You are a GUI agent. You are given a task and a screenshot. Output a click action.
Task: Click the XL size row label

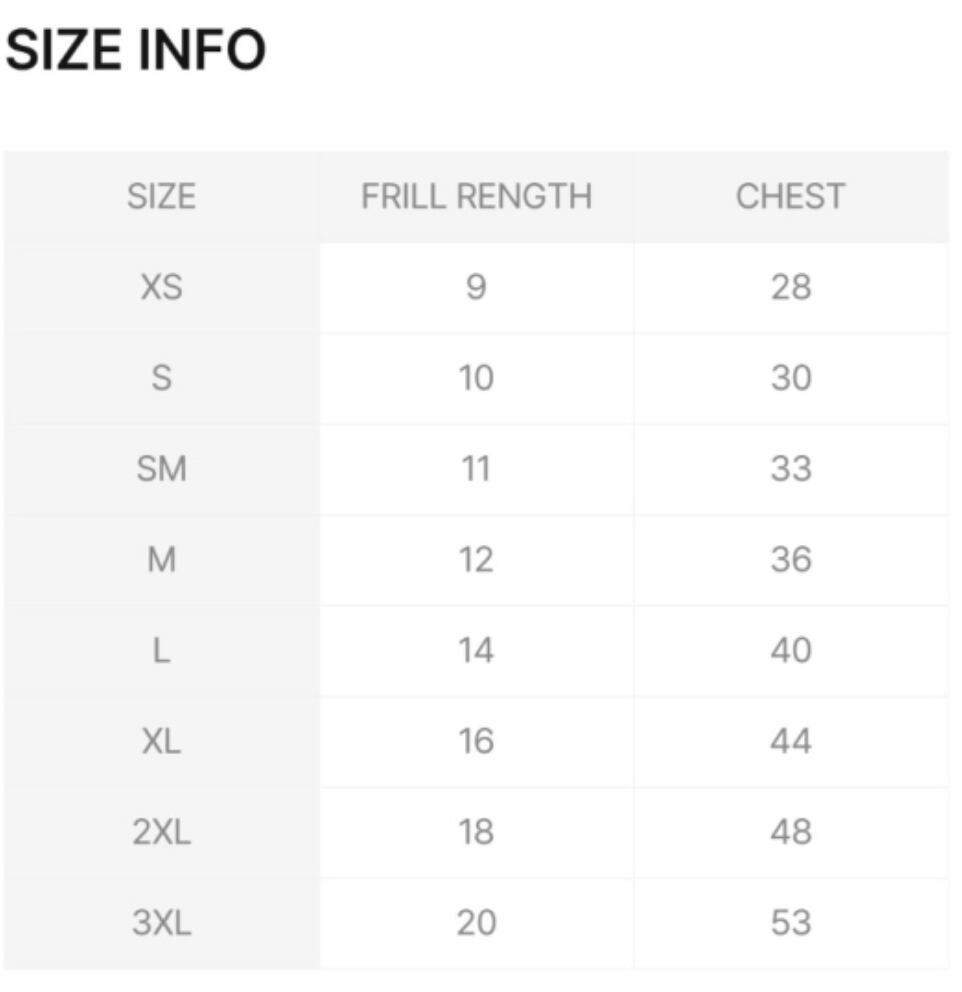coord(161,742)
